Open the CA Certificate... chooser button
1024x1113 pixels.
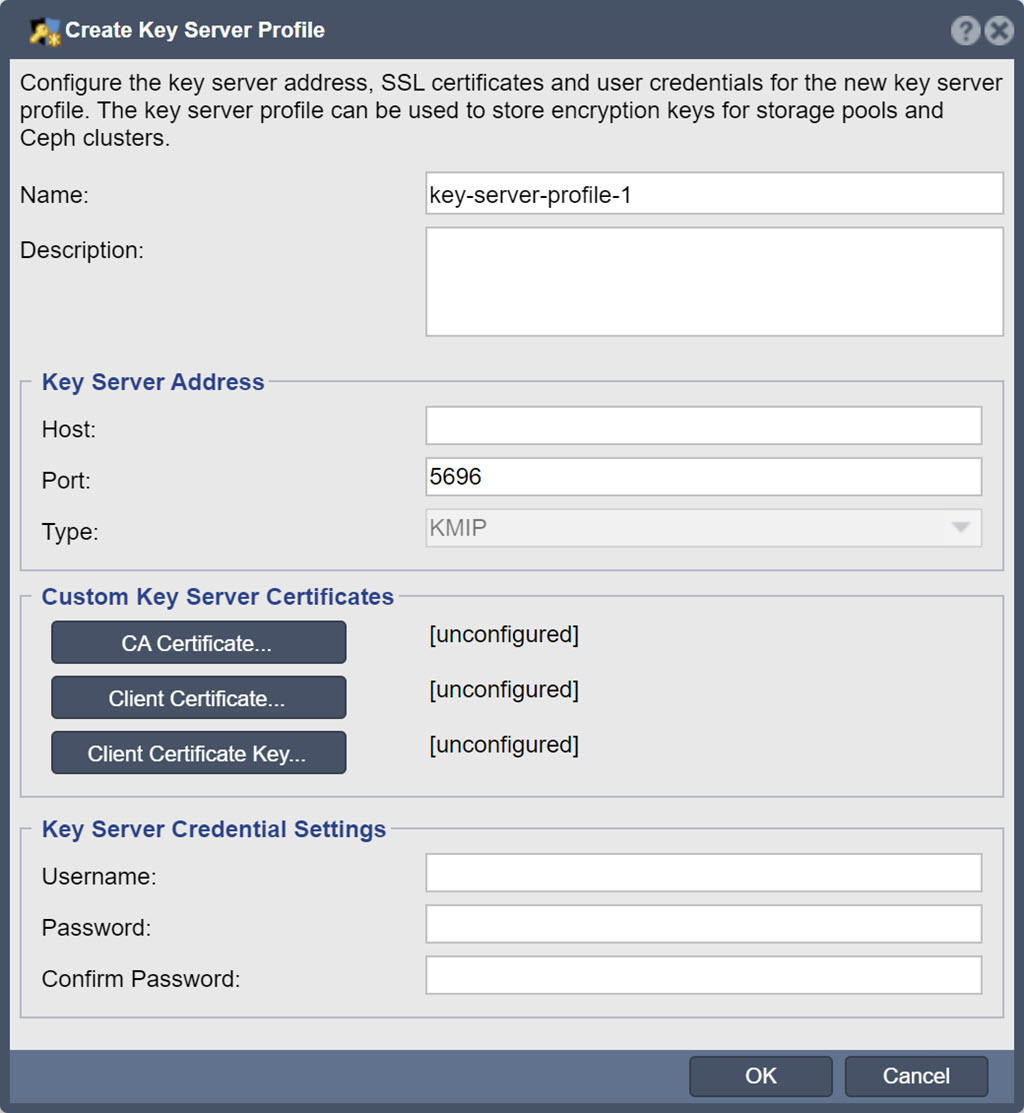point(198,642)
